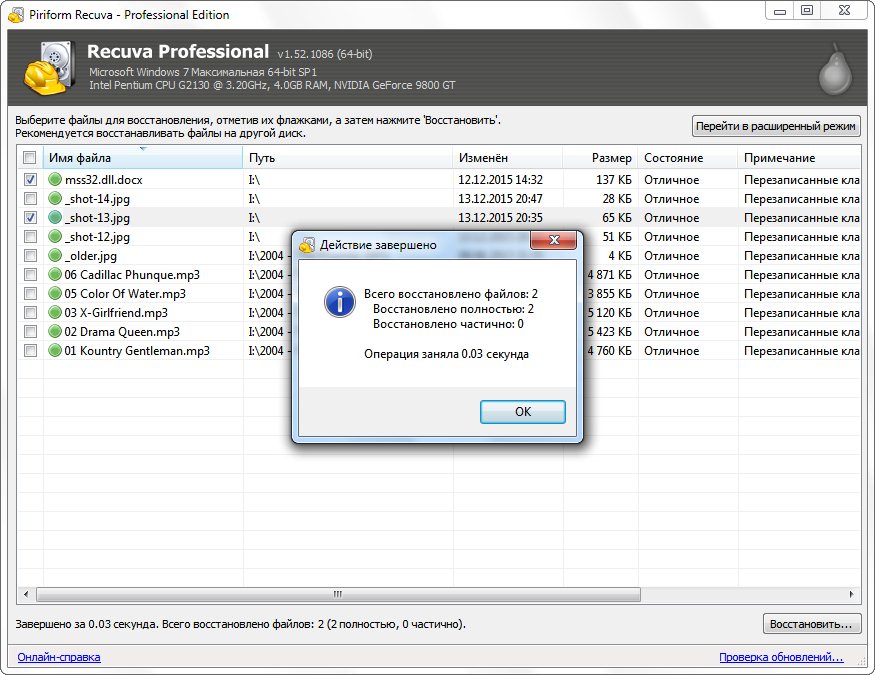The image size is (875, 675).
Task: Check the 03 X-Girlfriend.mp3 checkbox
Action: (x=30, y=312)
